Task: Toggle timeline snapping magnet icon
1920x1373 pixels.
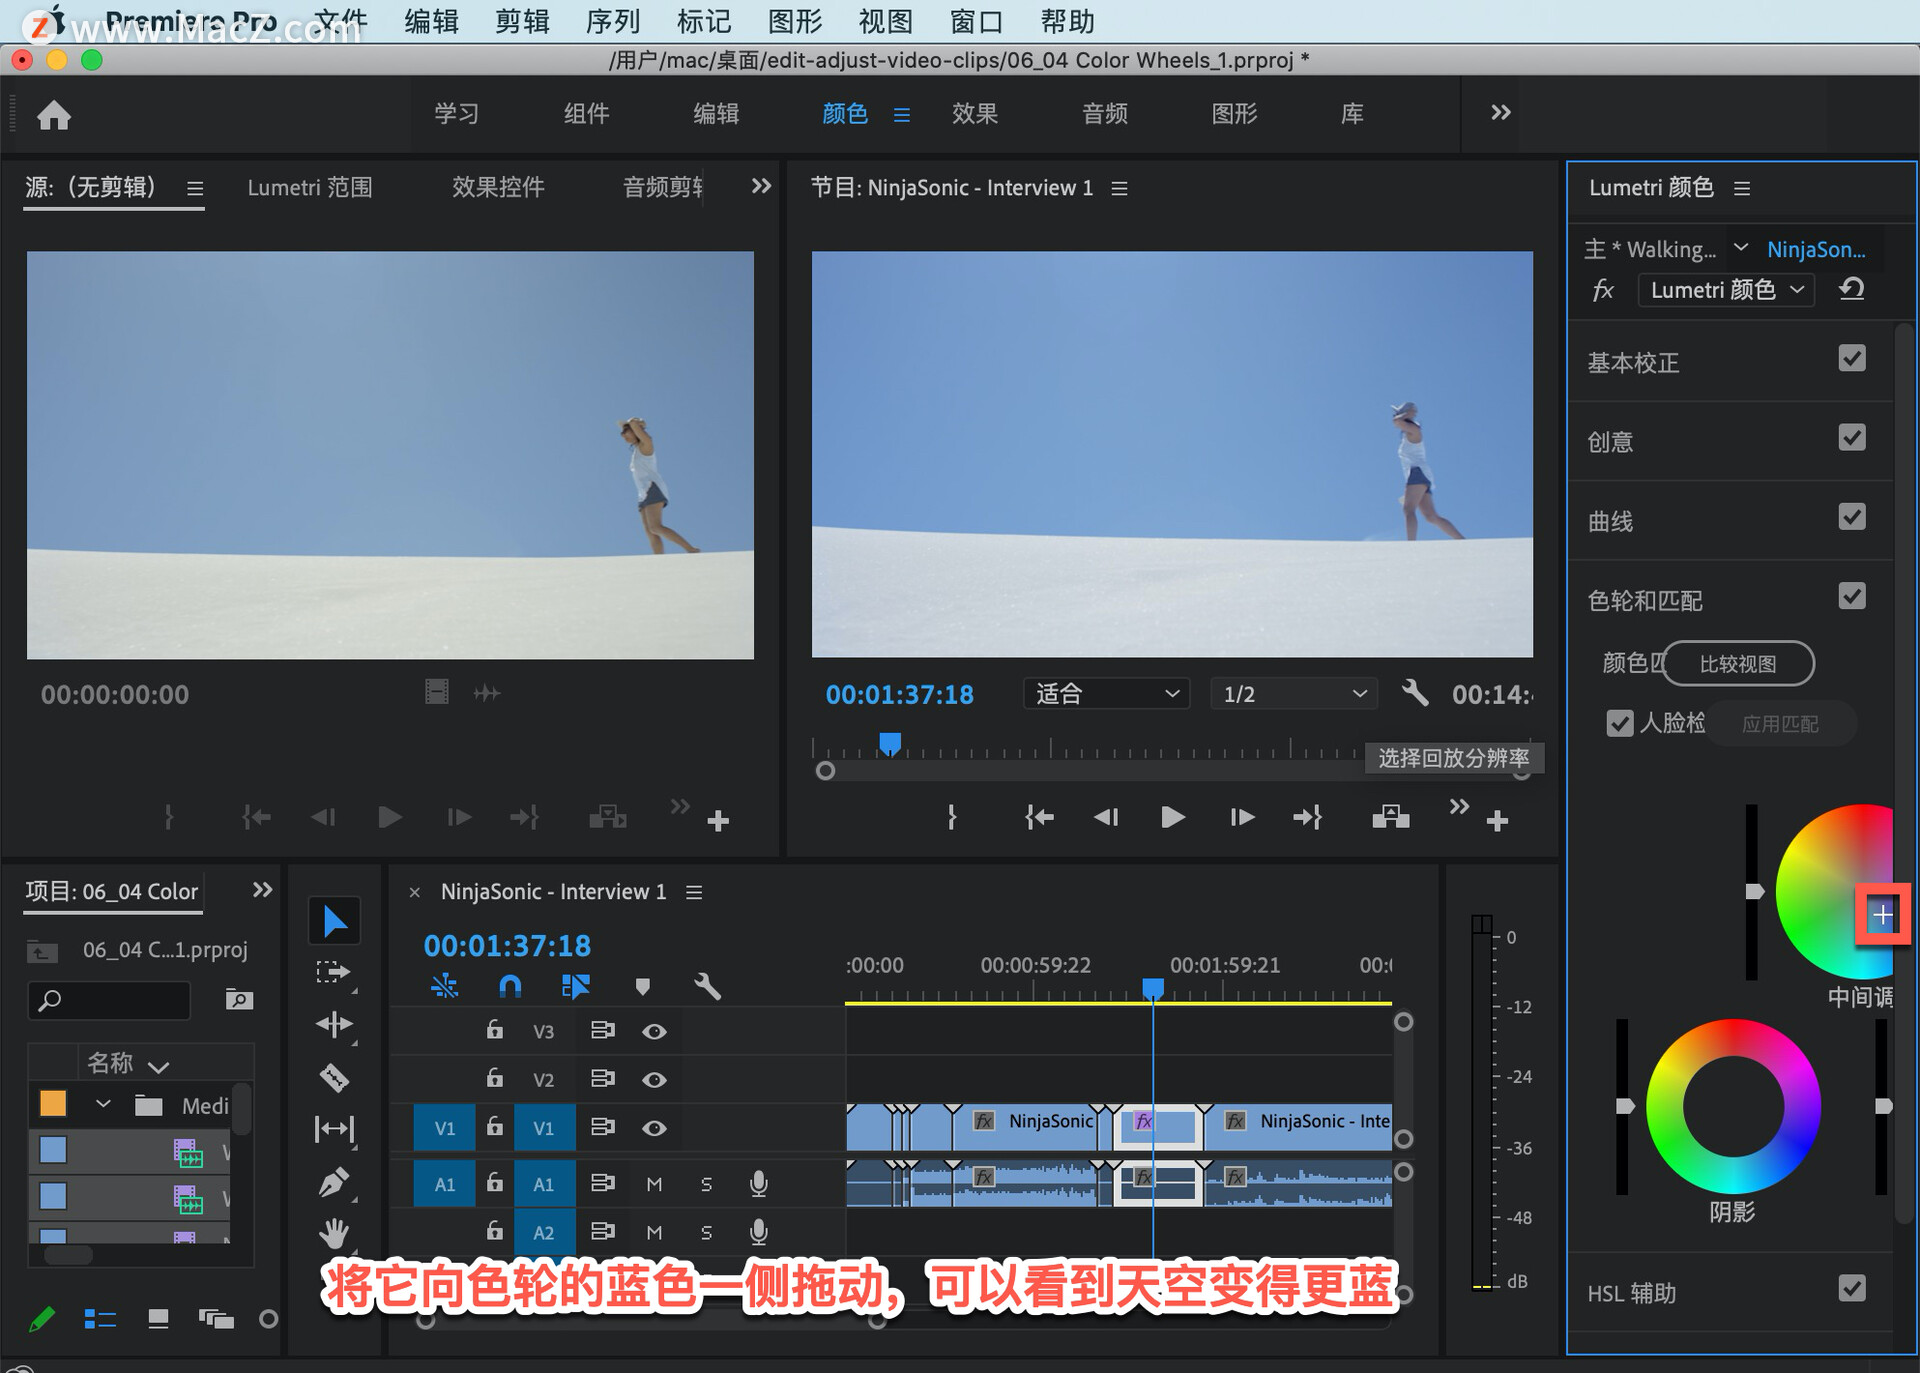Action: click(510, 987)
